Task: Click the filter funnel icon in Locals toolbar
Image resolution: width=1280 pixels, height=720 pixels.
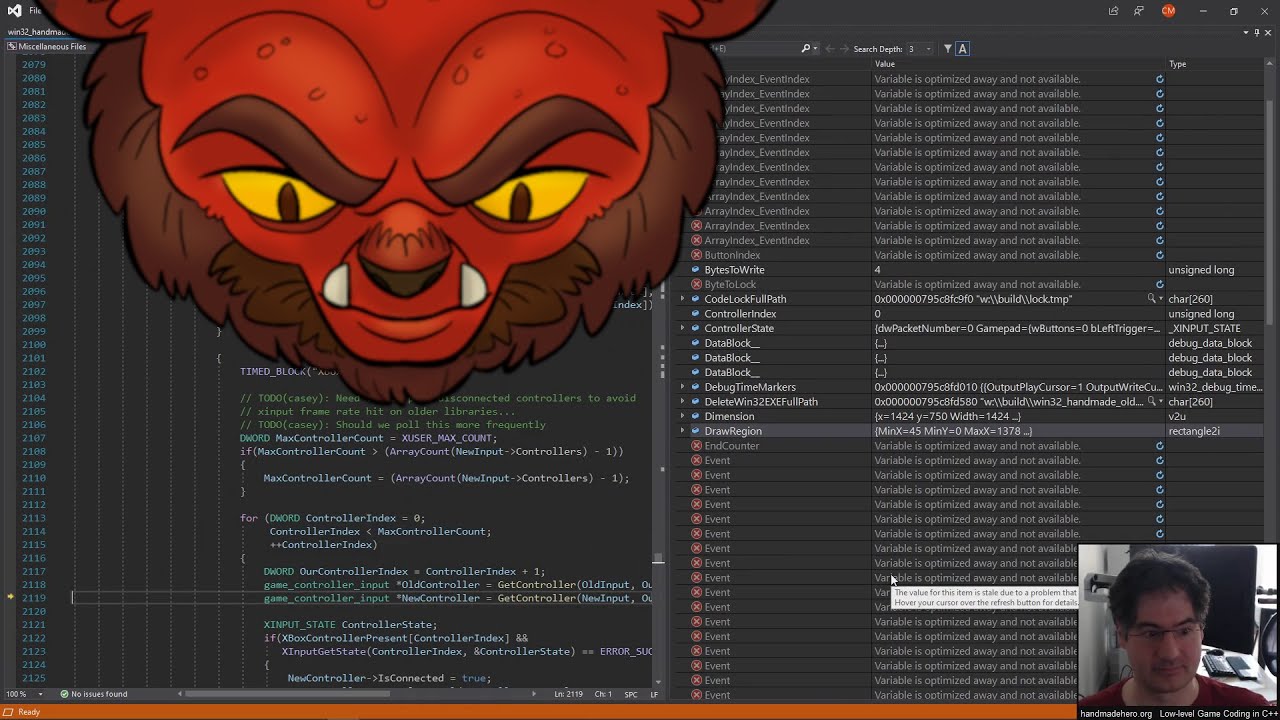Action: (x=947, y=49)
